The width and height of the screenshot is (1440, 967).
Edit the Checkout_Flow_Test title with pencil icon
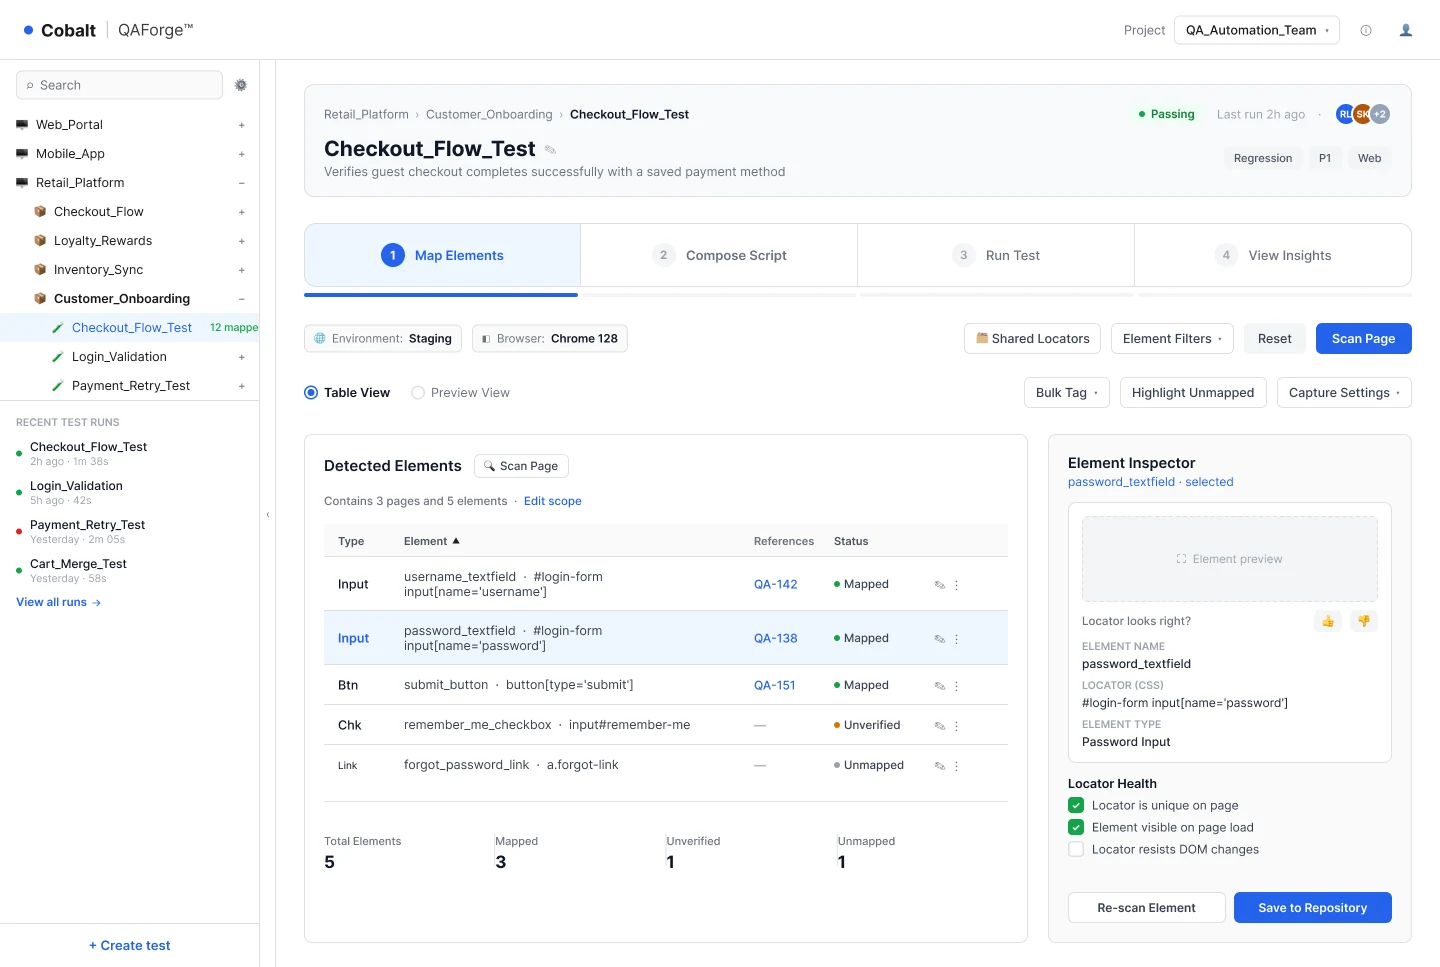[550, 150]
